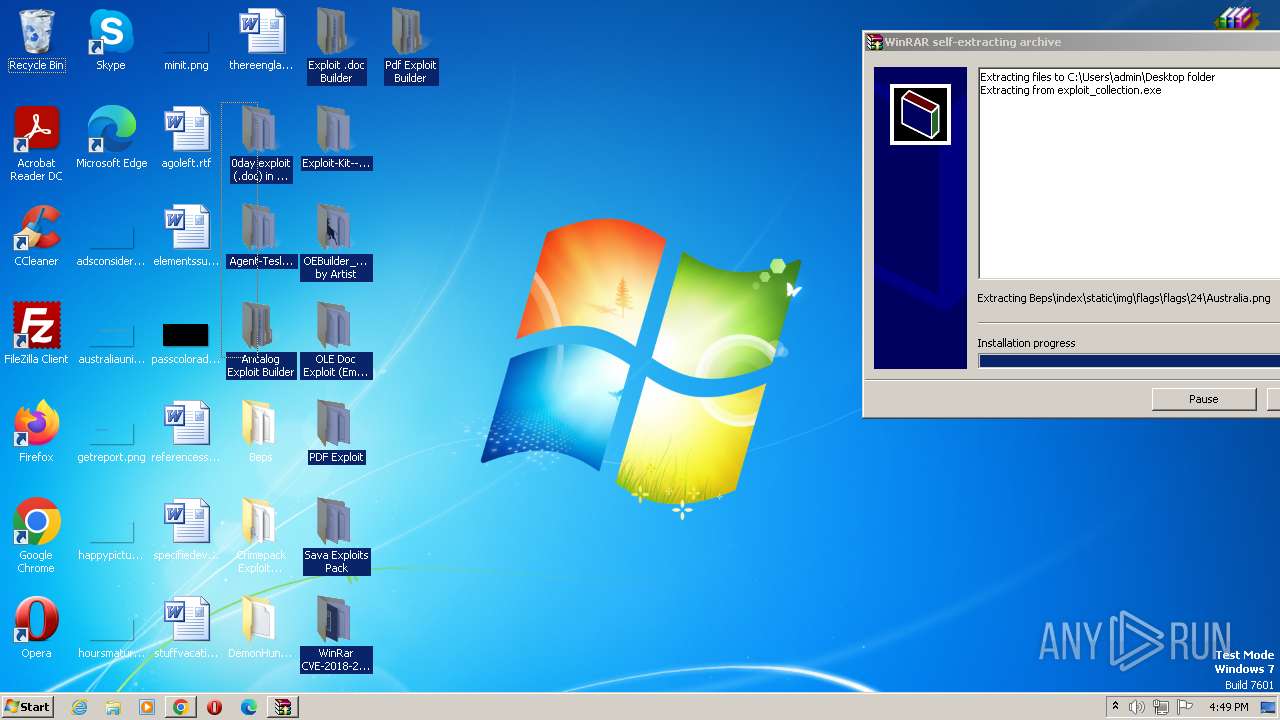Select the thereengla Word document
Viewport: 1280px width, 720px height.
[261, 40]
